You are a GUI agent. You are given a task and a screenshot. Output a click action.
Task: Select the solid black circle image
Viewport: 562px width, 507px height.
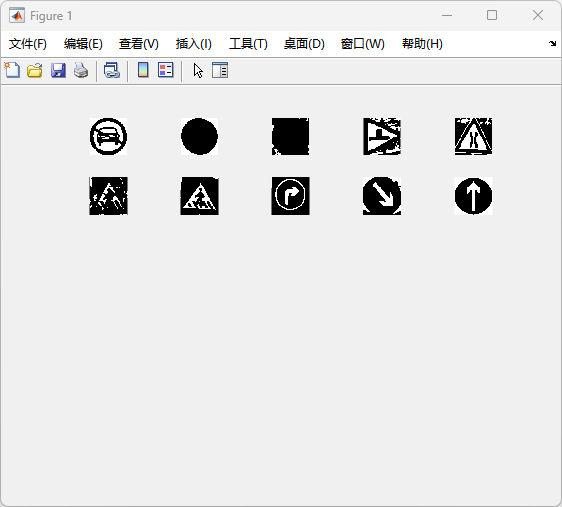click(x=199, y=137)
